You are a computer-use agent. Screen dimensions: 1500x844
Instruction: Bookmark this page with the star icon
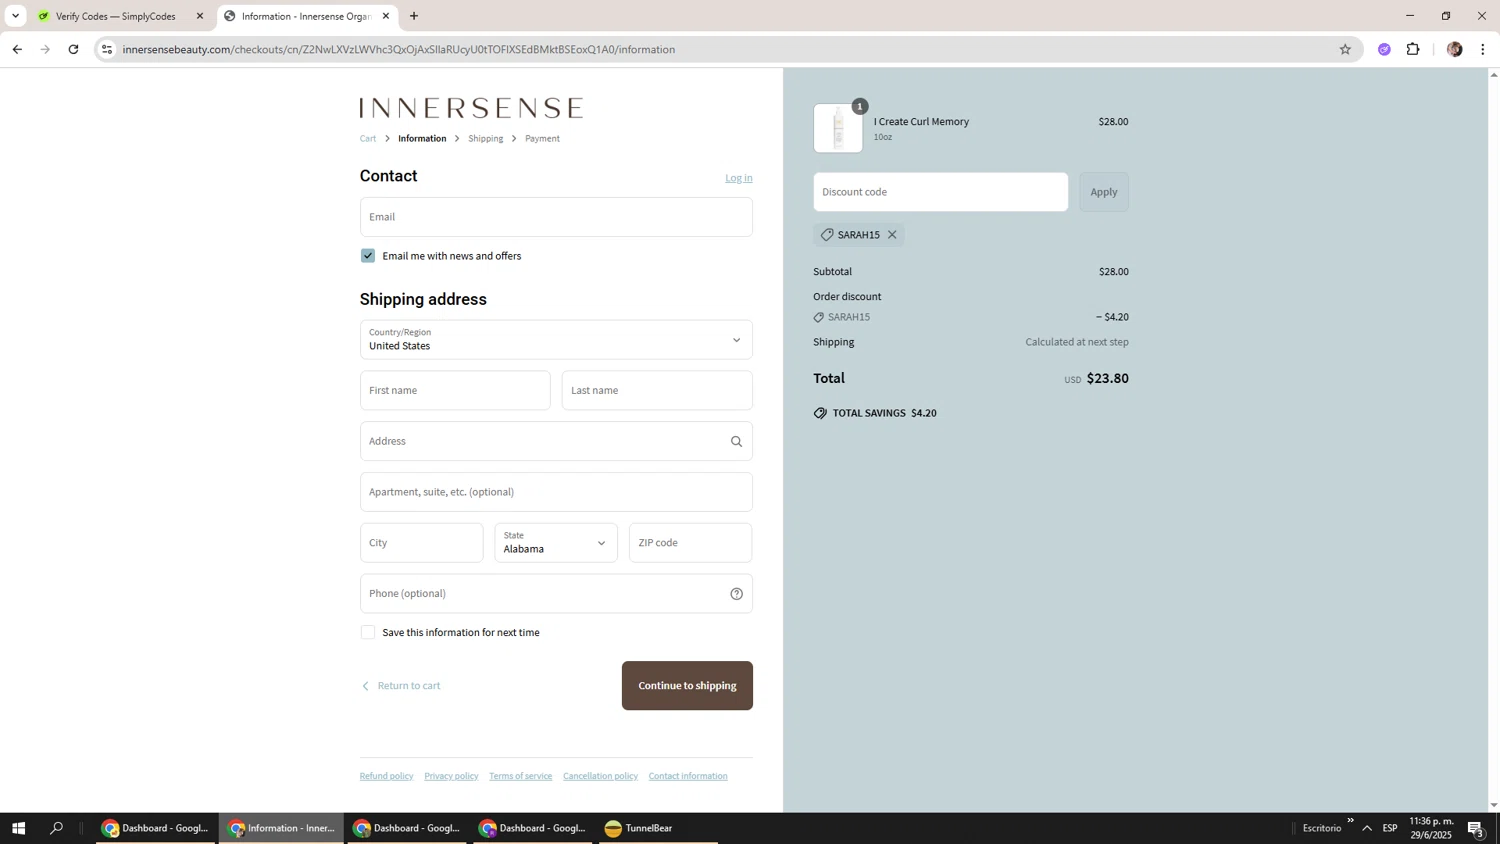(x=1345, y=49)
